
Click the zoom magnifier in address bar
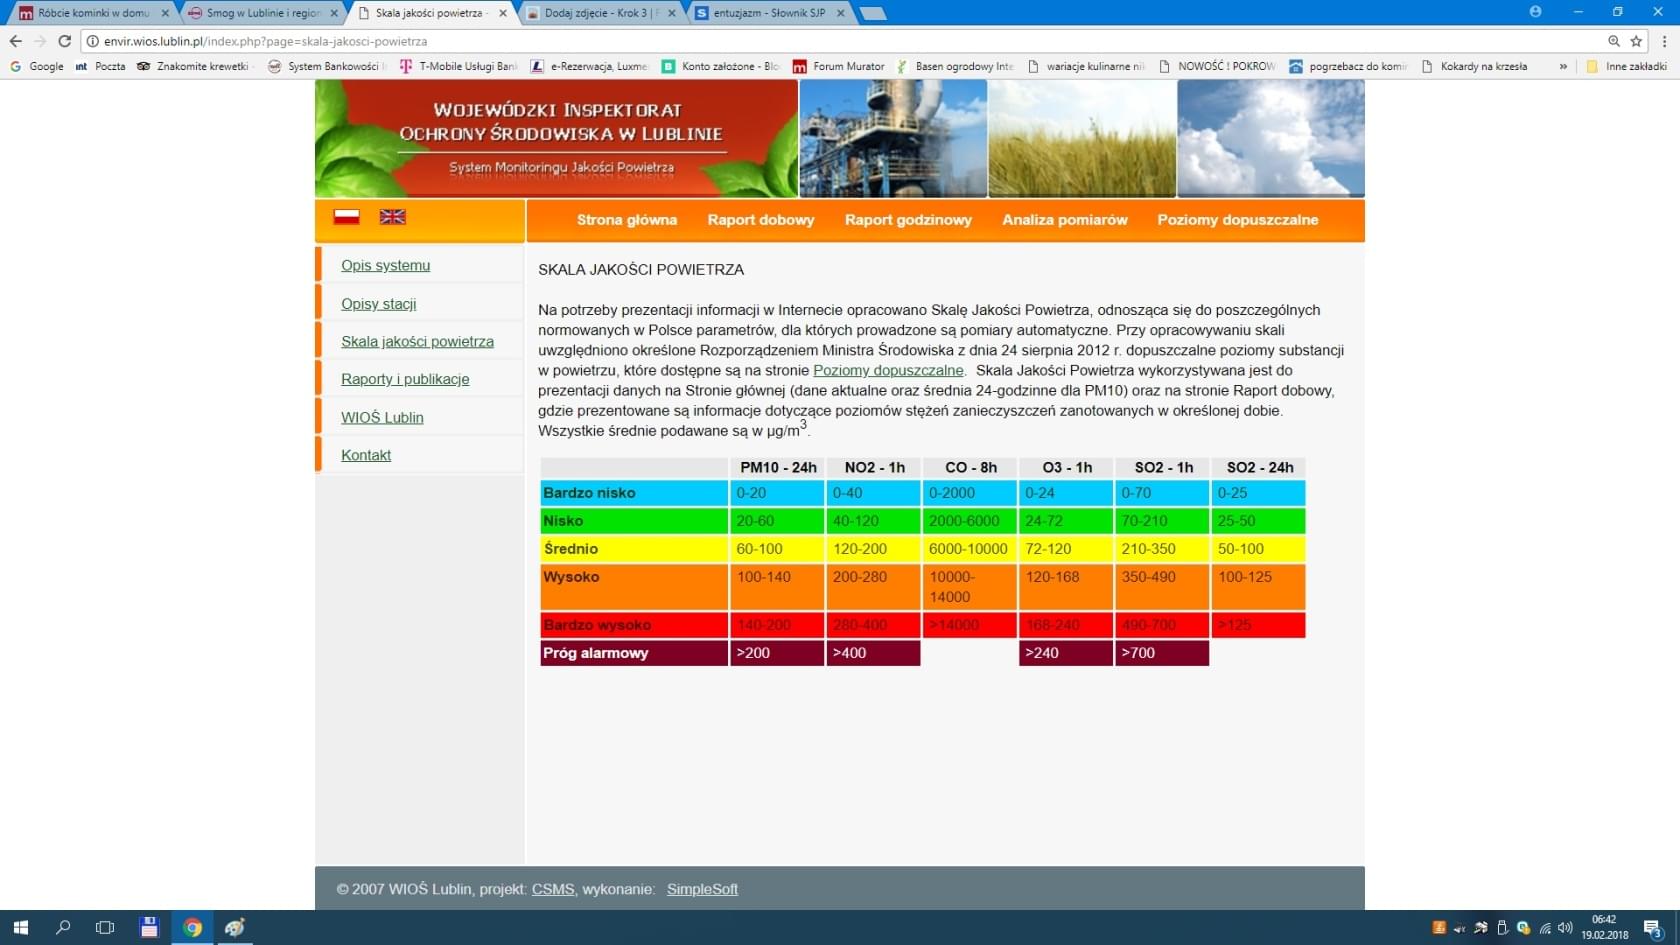1613,41
